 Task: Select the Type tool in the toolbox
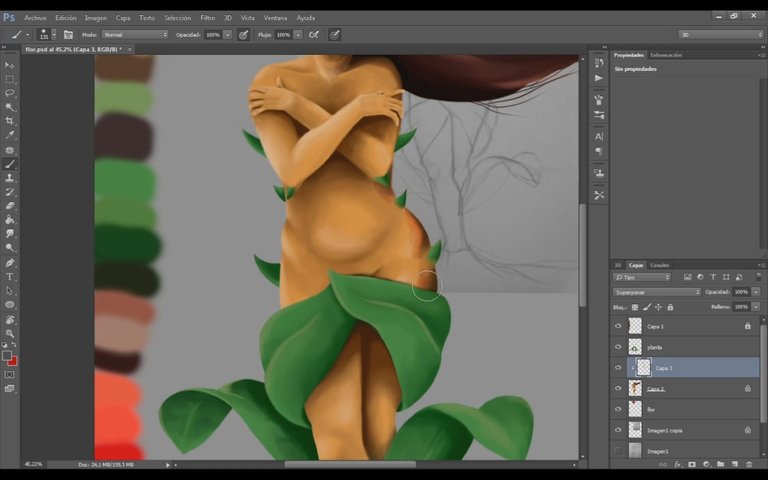tap(9, 277)
